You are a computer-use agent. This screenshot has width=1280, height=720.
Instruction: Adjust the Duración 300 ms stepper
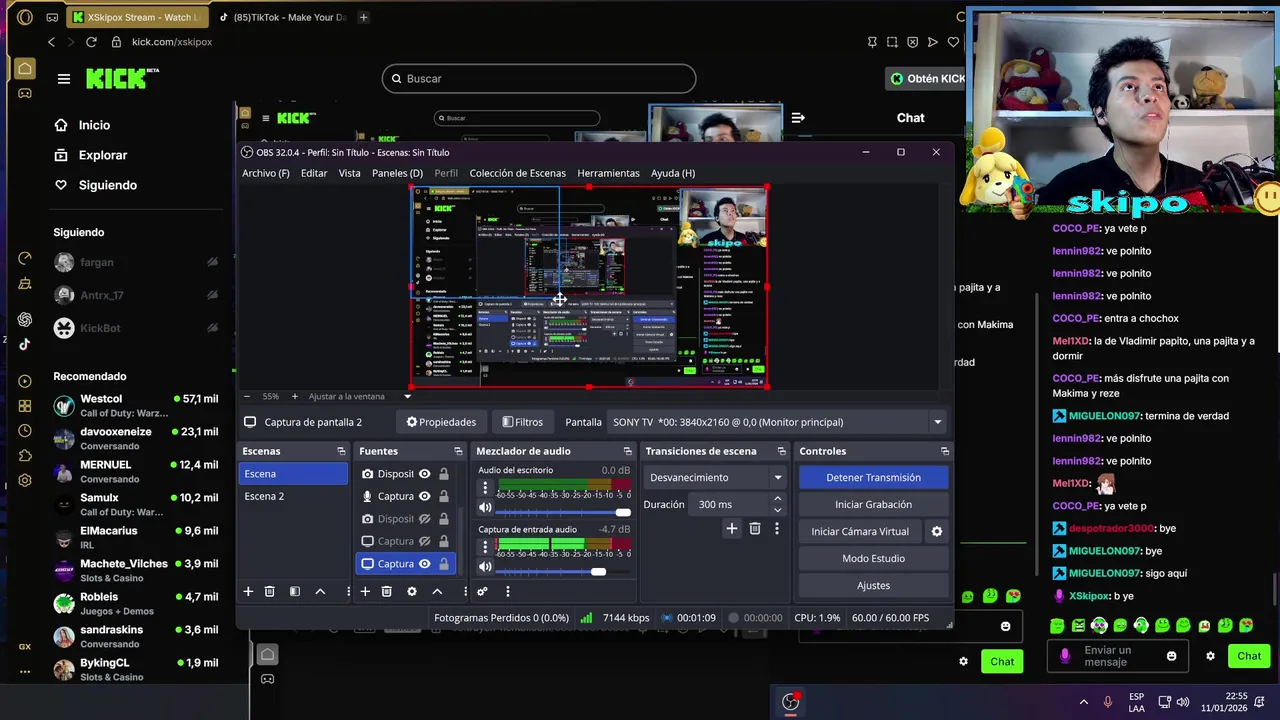[x=778, y=505]
